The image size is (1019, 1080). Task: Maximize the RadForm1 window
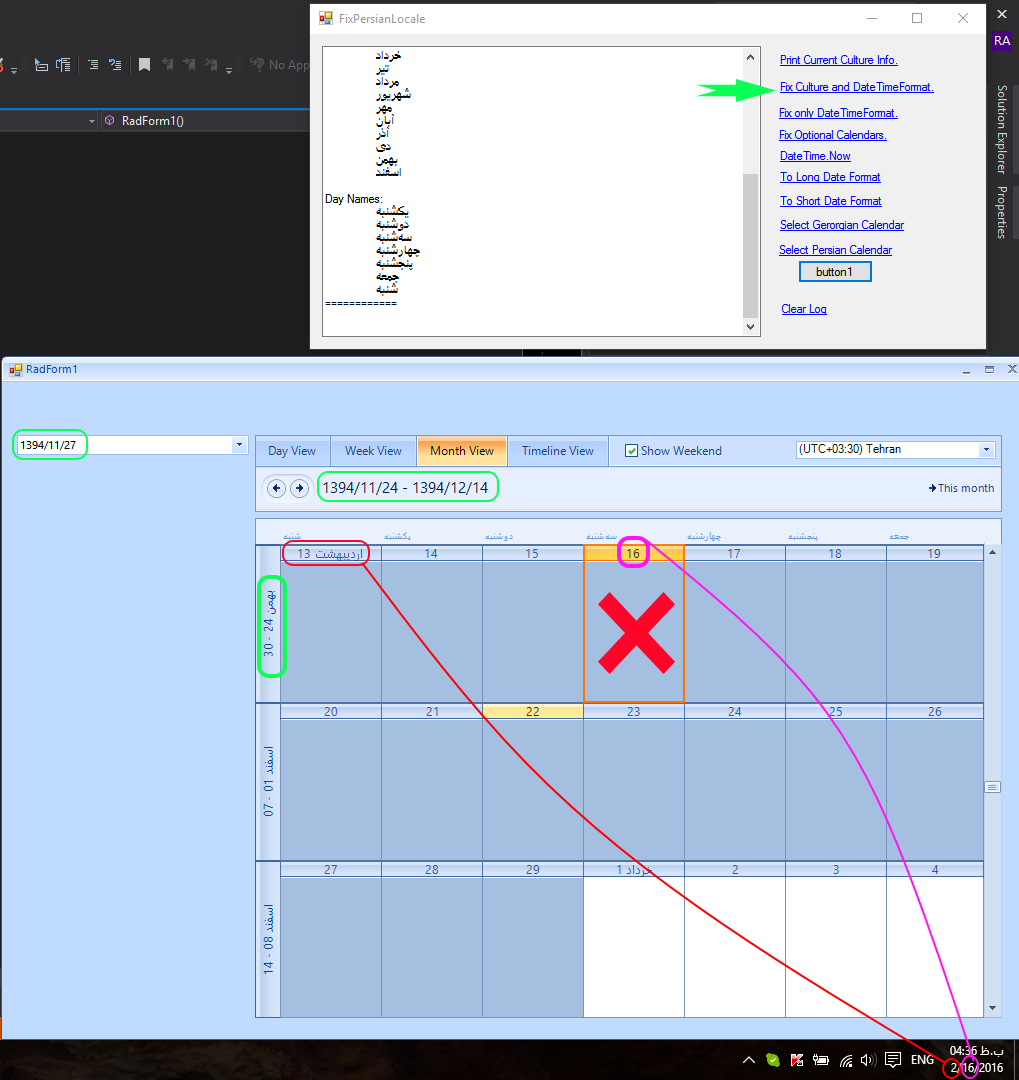989,370
